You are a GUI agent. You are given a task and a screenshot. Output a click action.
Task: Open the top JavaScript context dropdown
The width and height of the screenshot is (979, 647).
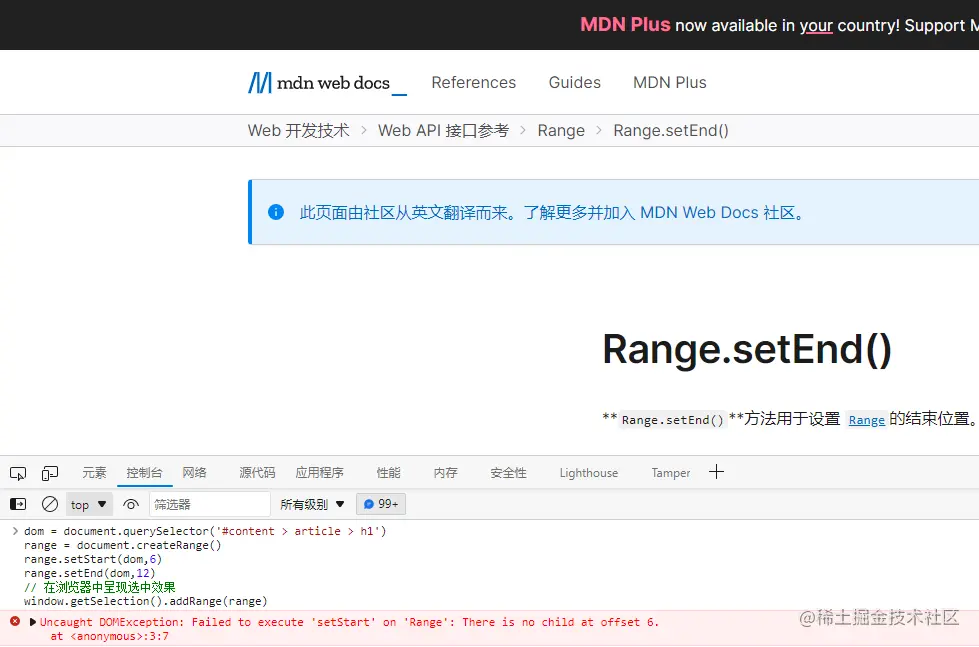[89, 504]
